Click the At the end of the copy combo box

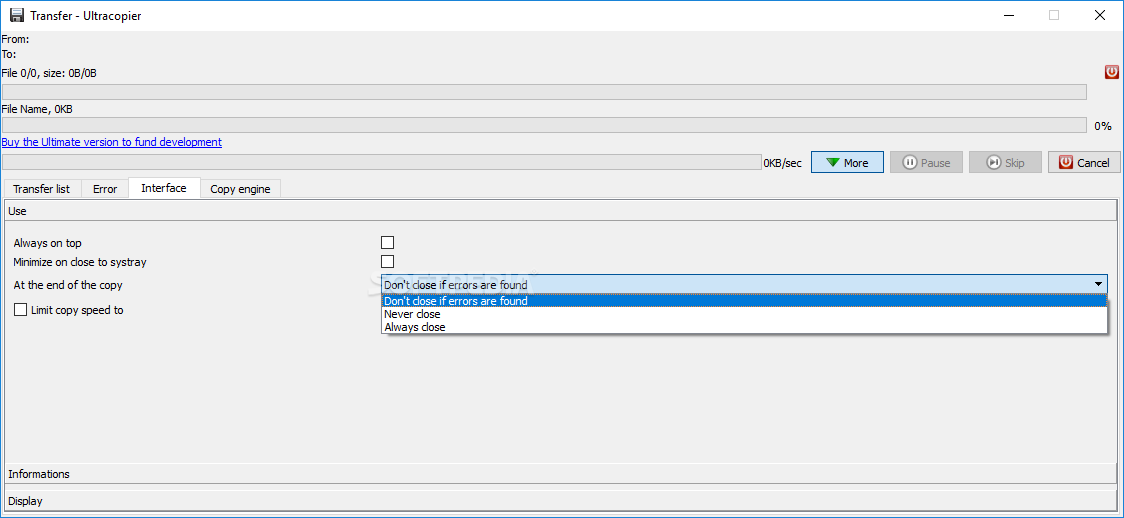744,284
